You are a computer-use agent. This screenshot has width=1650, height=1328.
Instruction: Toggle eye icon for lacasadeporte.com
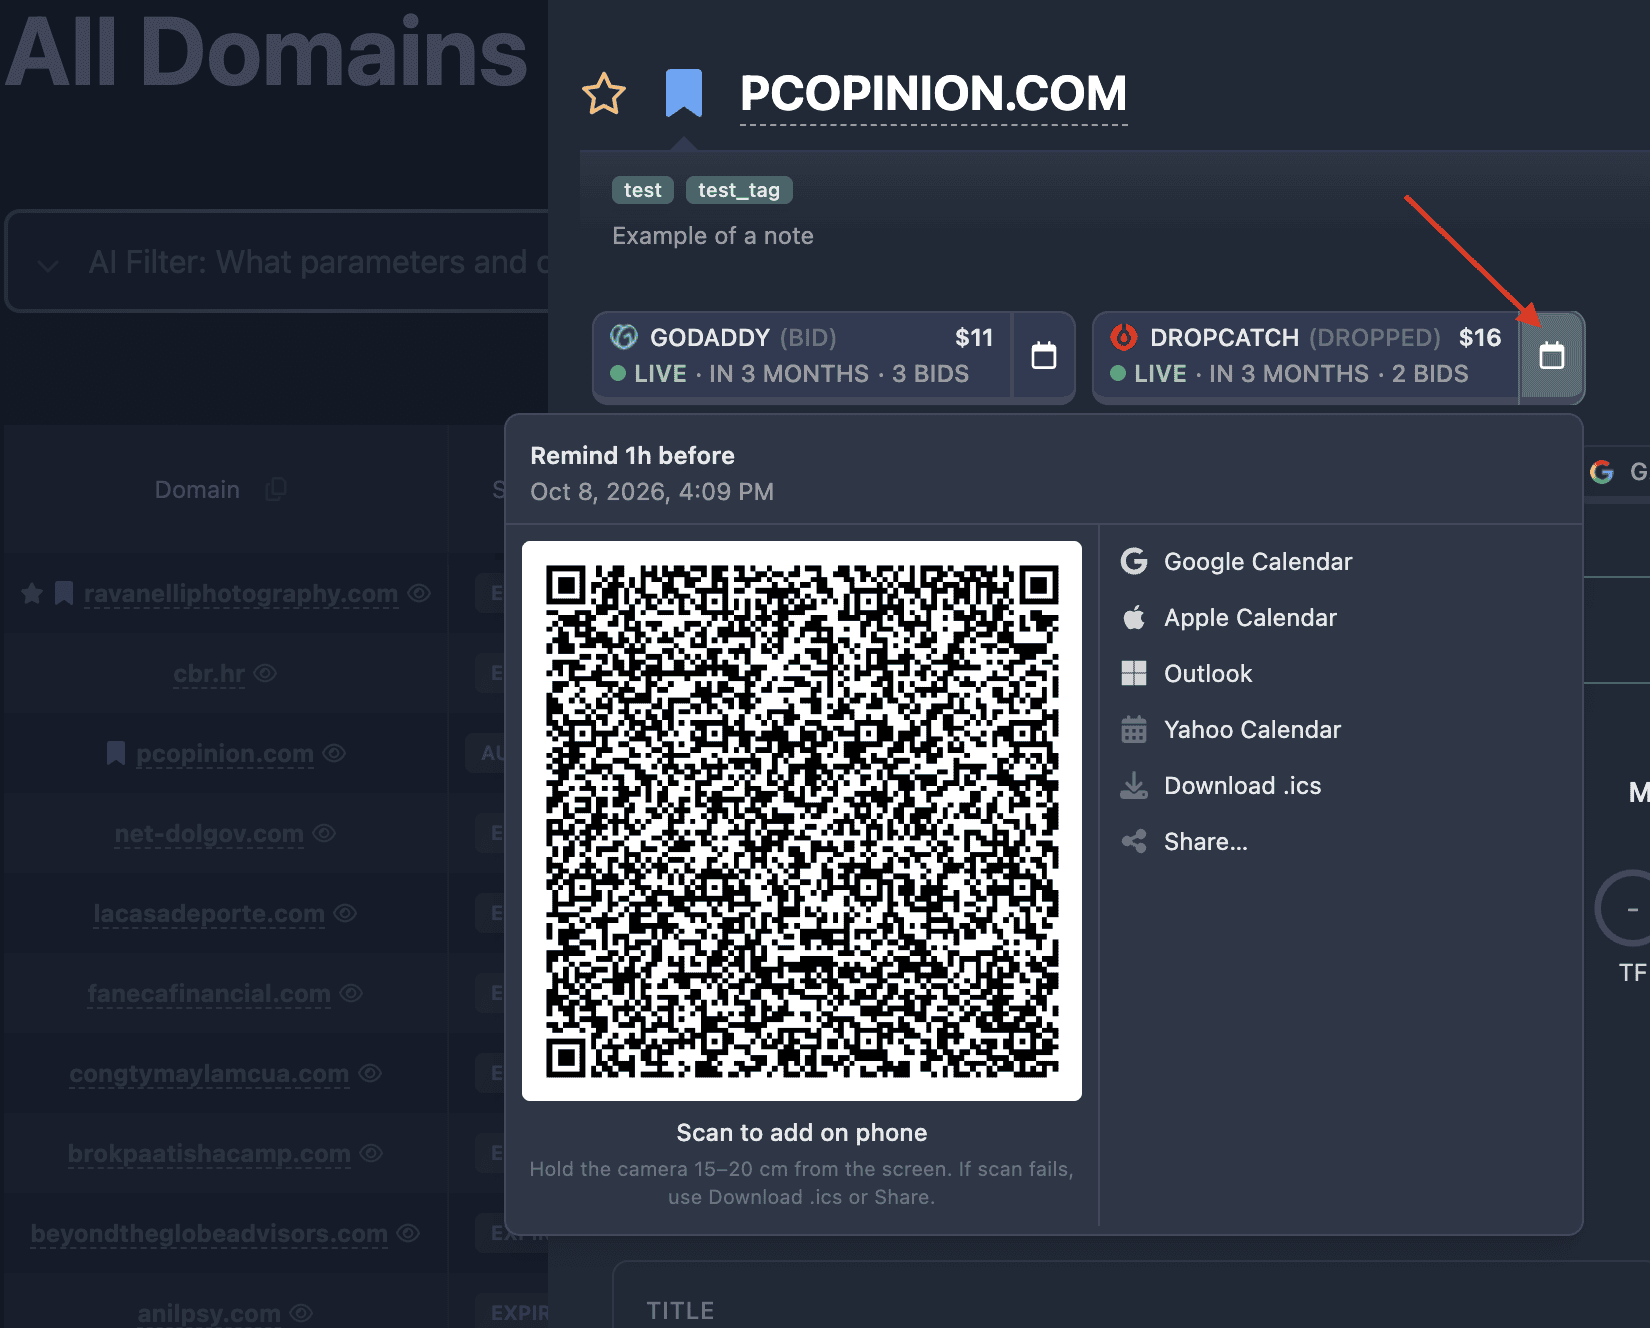[345, 913]
